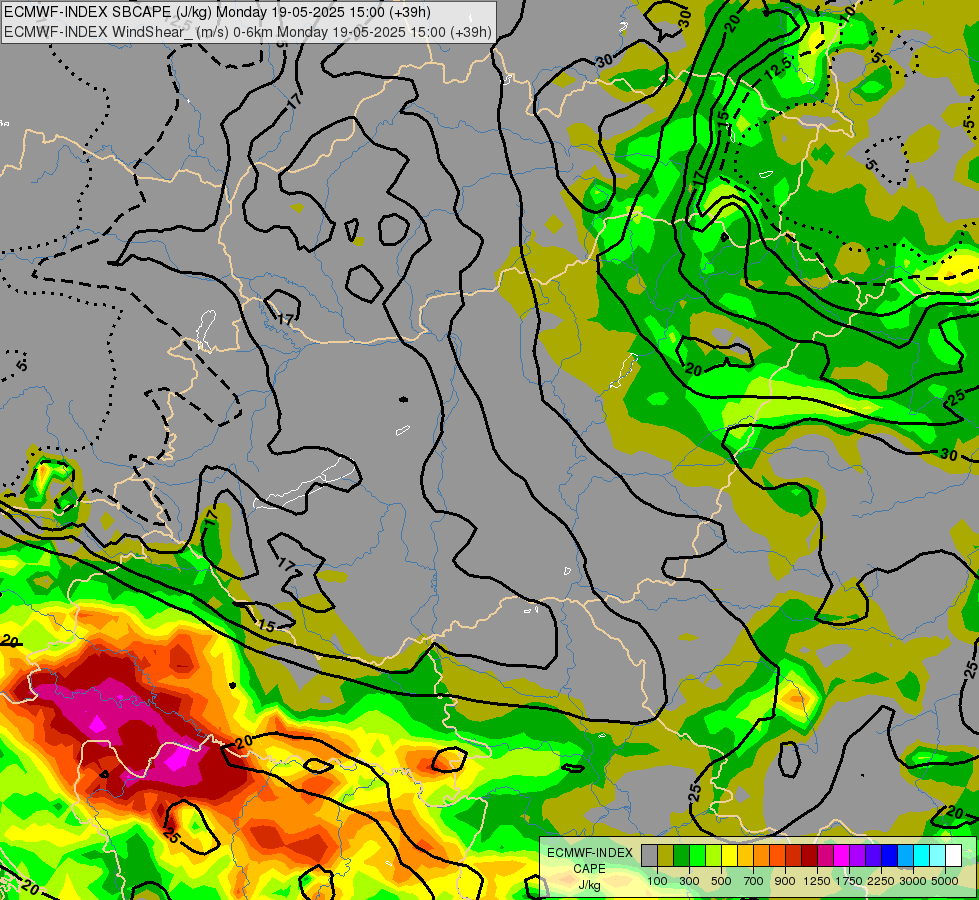The height and width of the screenshot is (900, 979).
Task: Click the 2250 tick label in the legend
Action: (881, 881)
